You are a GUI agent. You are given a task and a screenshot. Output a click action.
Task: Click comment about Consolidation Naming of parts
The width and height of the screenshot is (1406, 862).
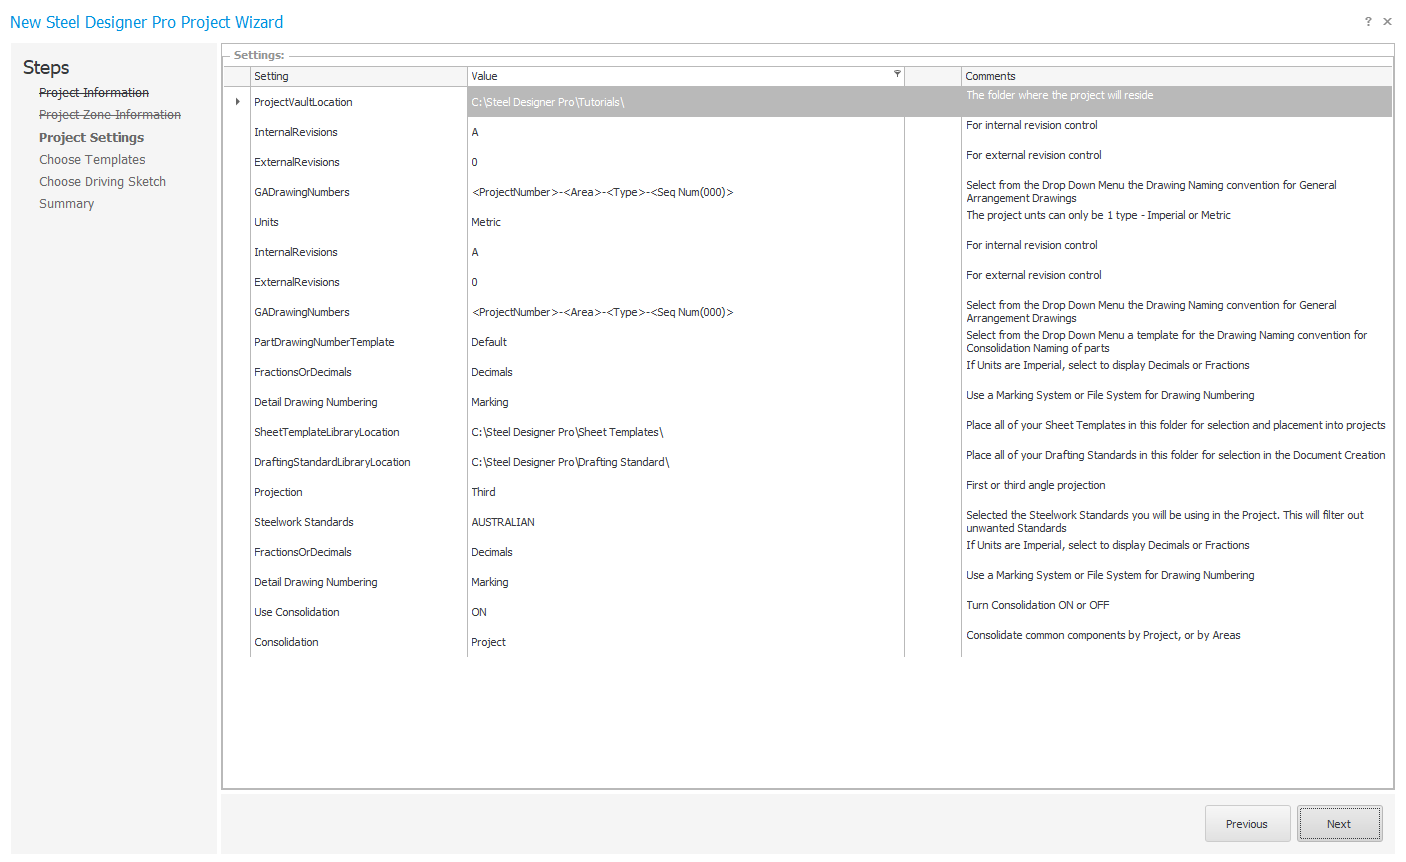pos(1166,342)
